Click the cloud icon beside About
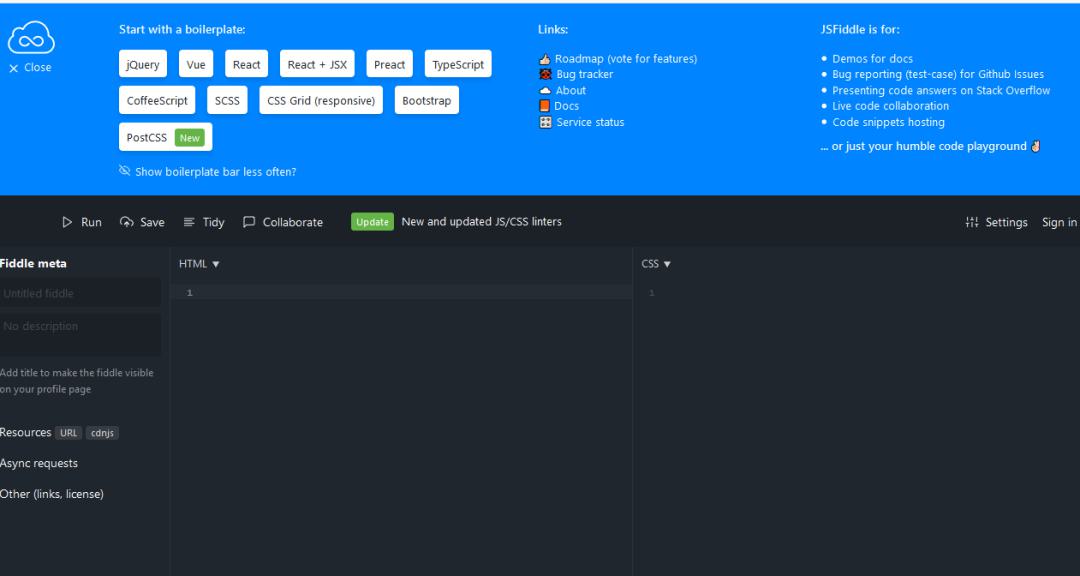Image resolution: width=1080 pixels, height=576 pixels. (x=545, y=90)
